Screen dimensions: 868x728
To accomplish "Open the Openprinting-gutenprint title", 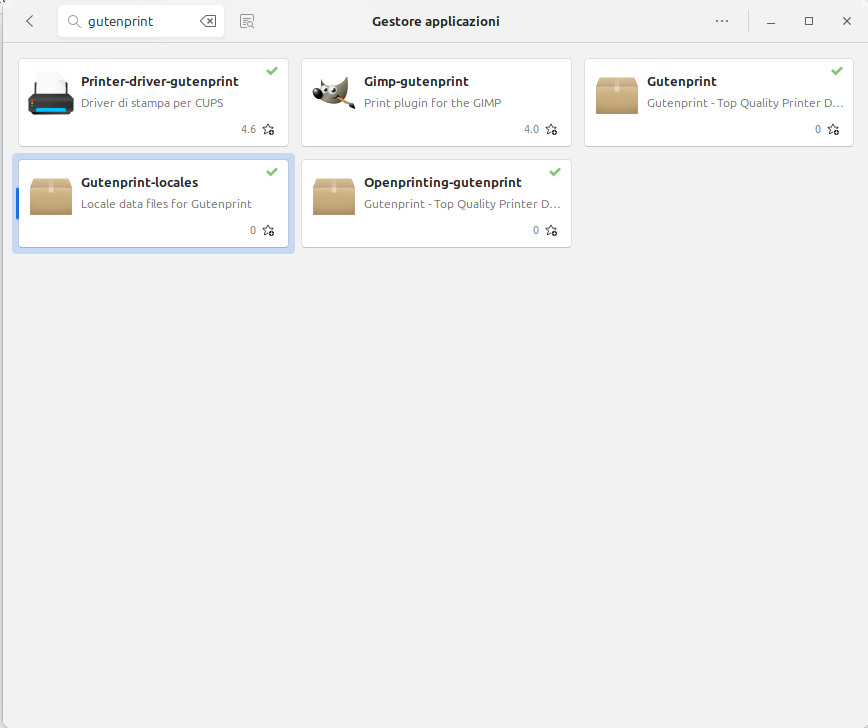I will coord(442,182).
